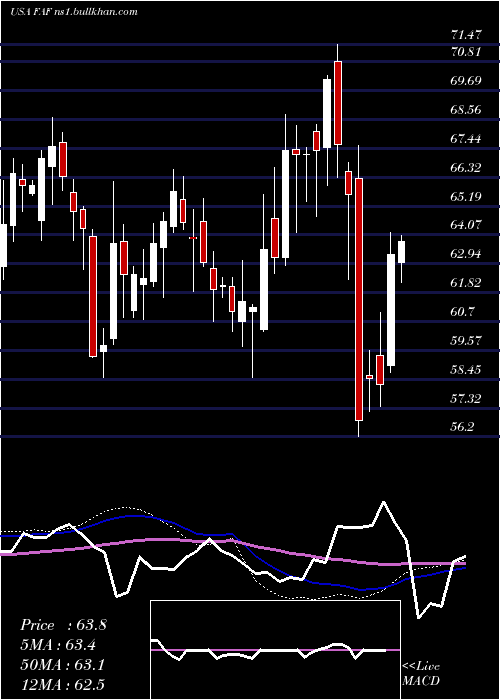
Task: Click the tallest red candle dropping to 56.2
Action: coord(359,299)
